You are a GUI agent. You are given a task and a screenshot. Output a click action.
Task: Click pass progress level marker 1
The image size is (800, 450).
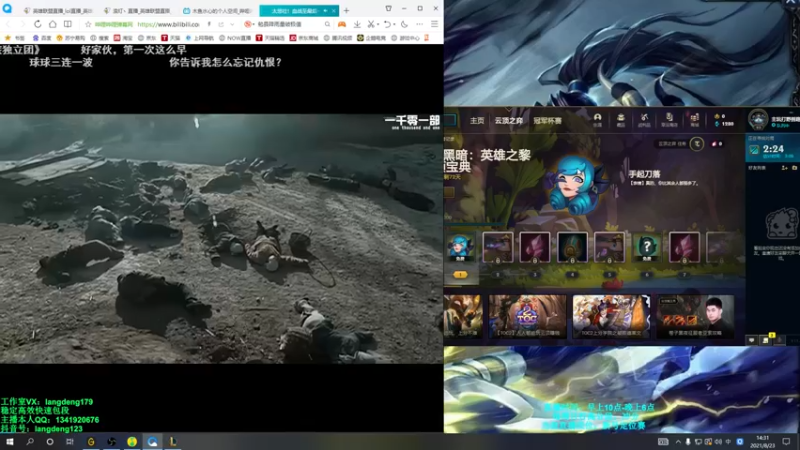(460, 274)
